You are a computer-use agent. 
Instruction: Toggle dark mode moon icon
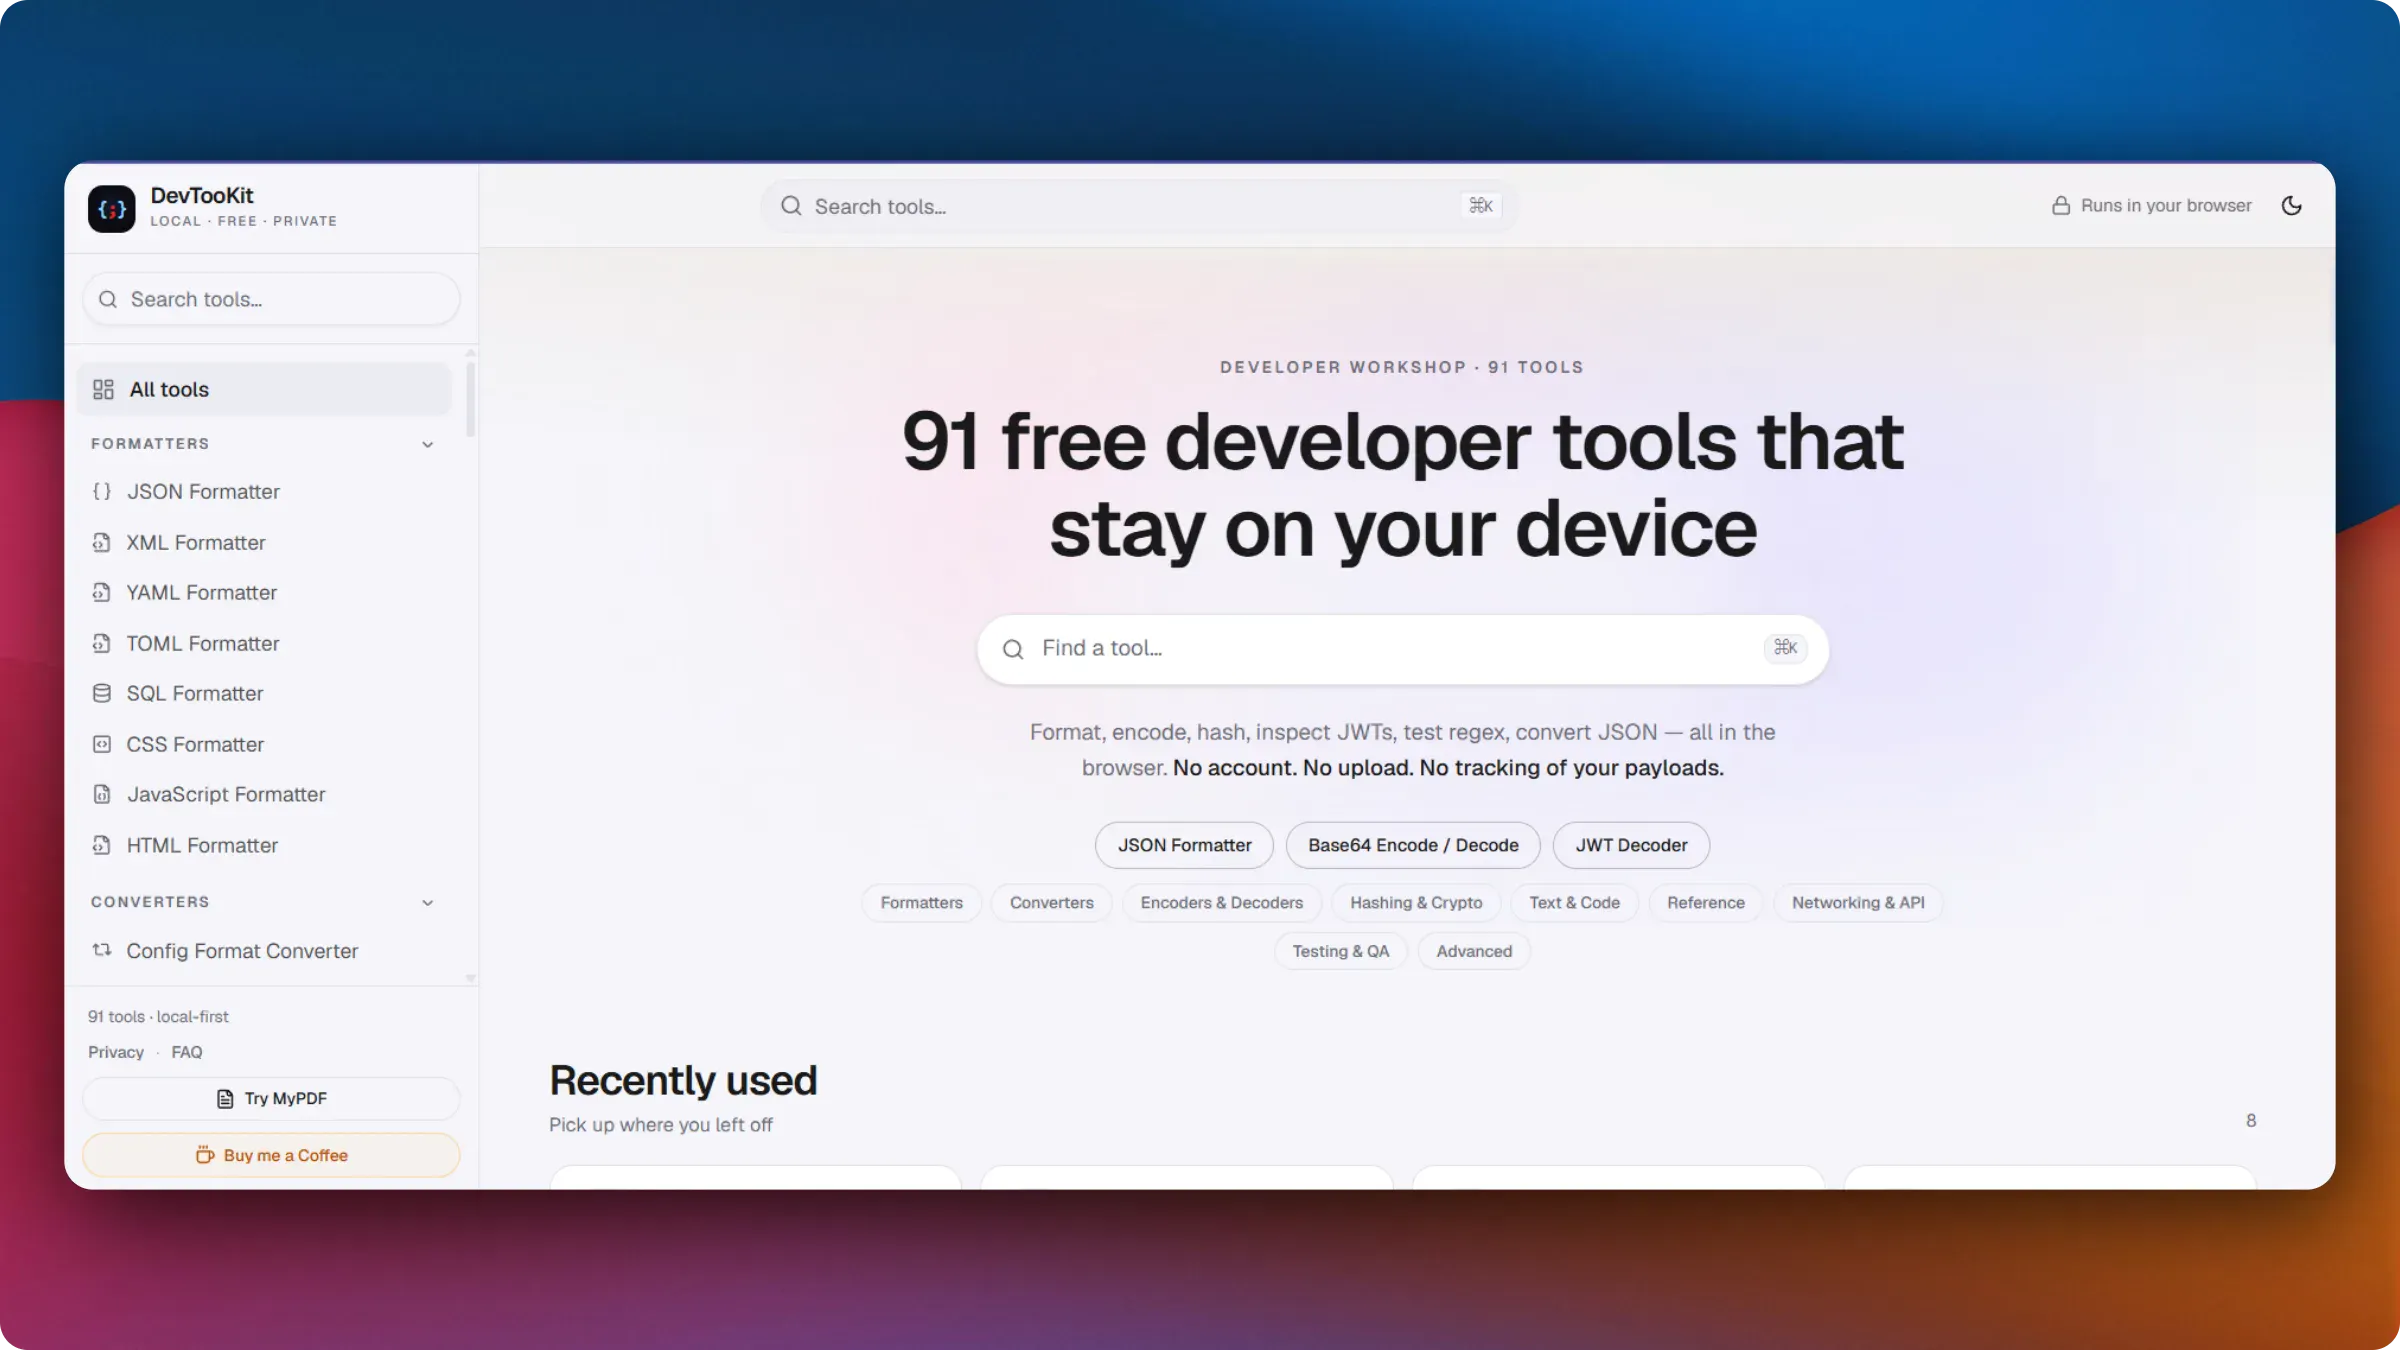(x=2292, y=206)
